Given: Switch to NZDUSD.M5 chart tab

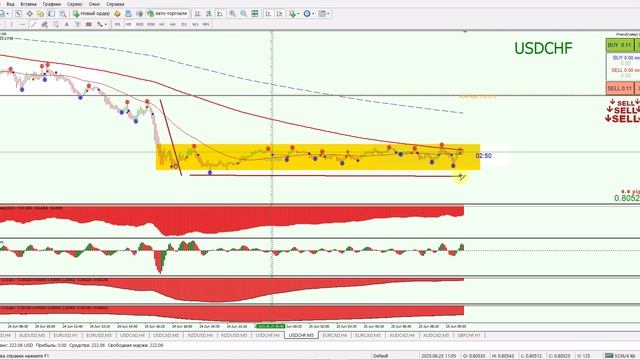Looking at the screenshot, I should point(234,335).
